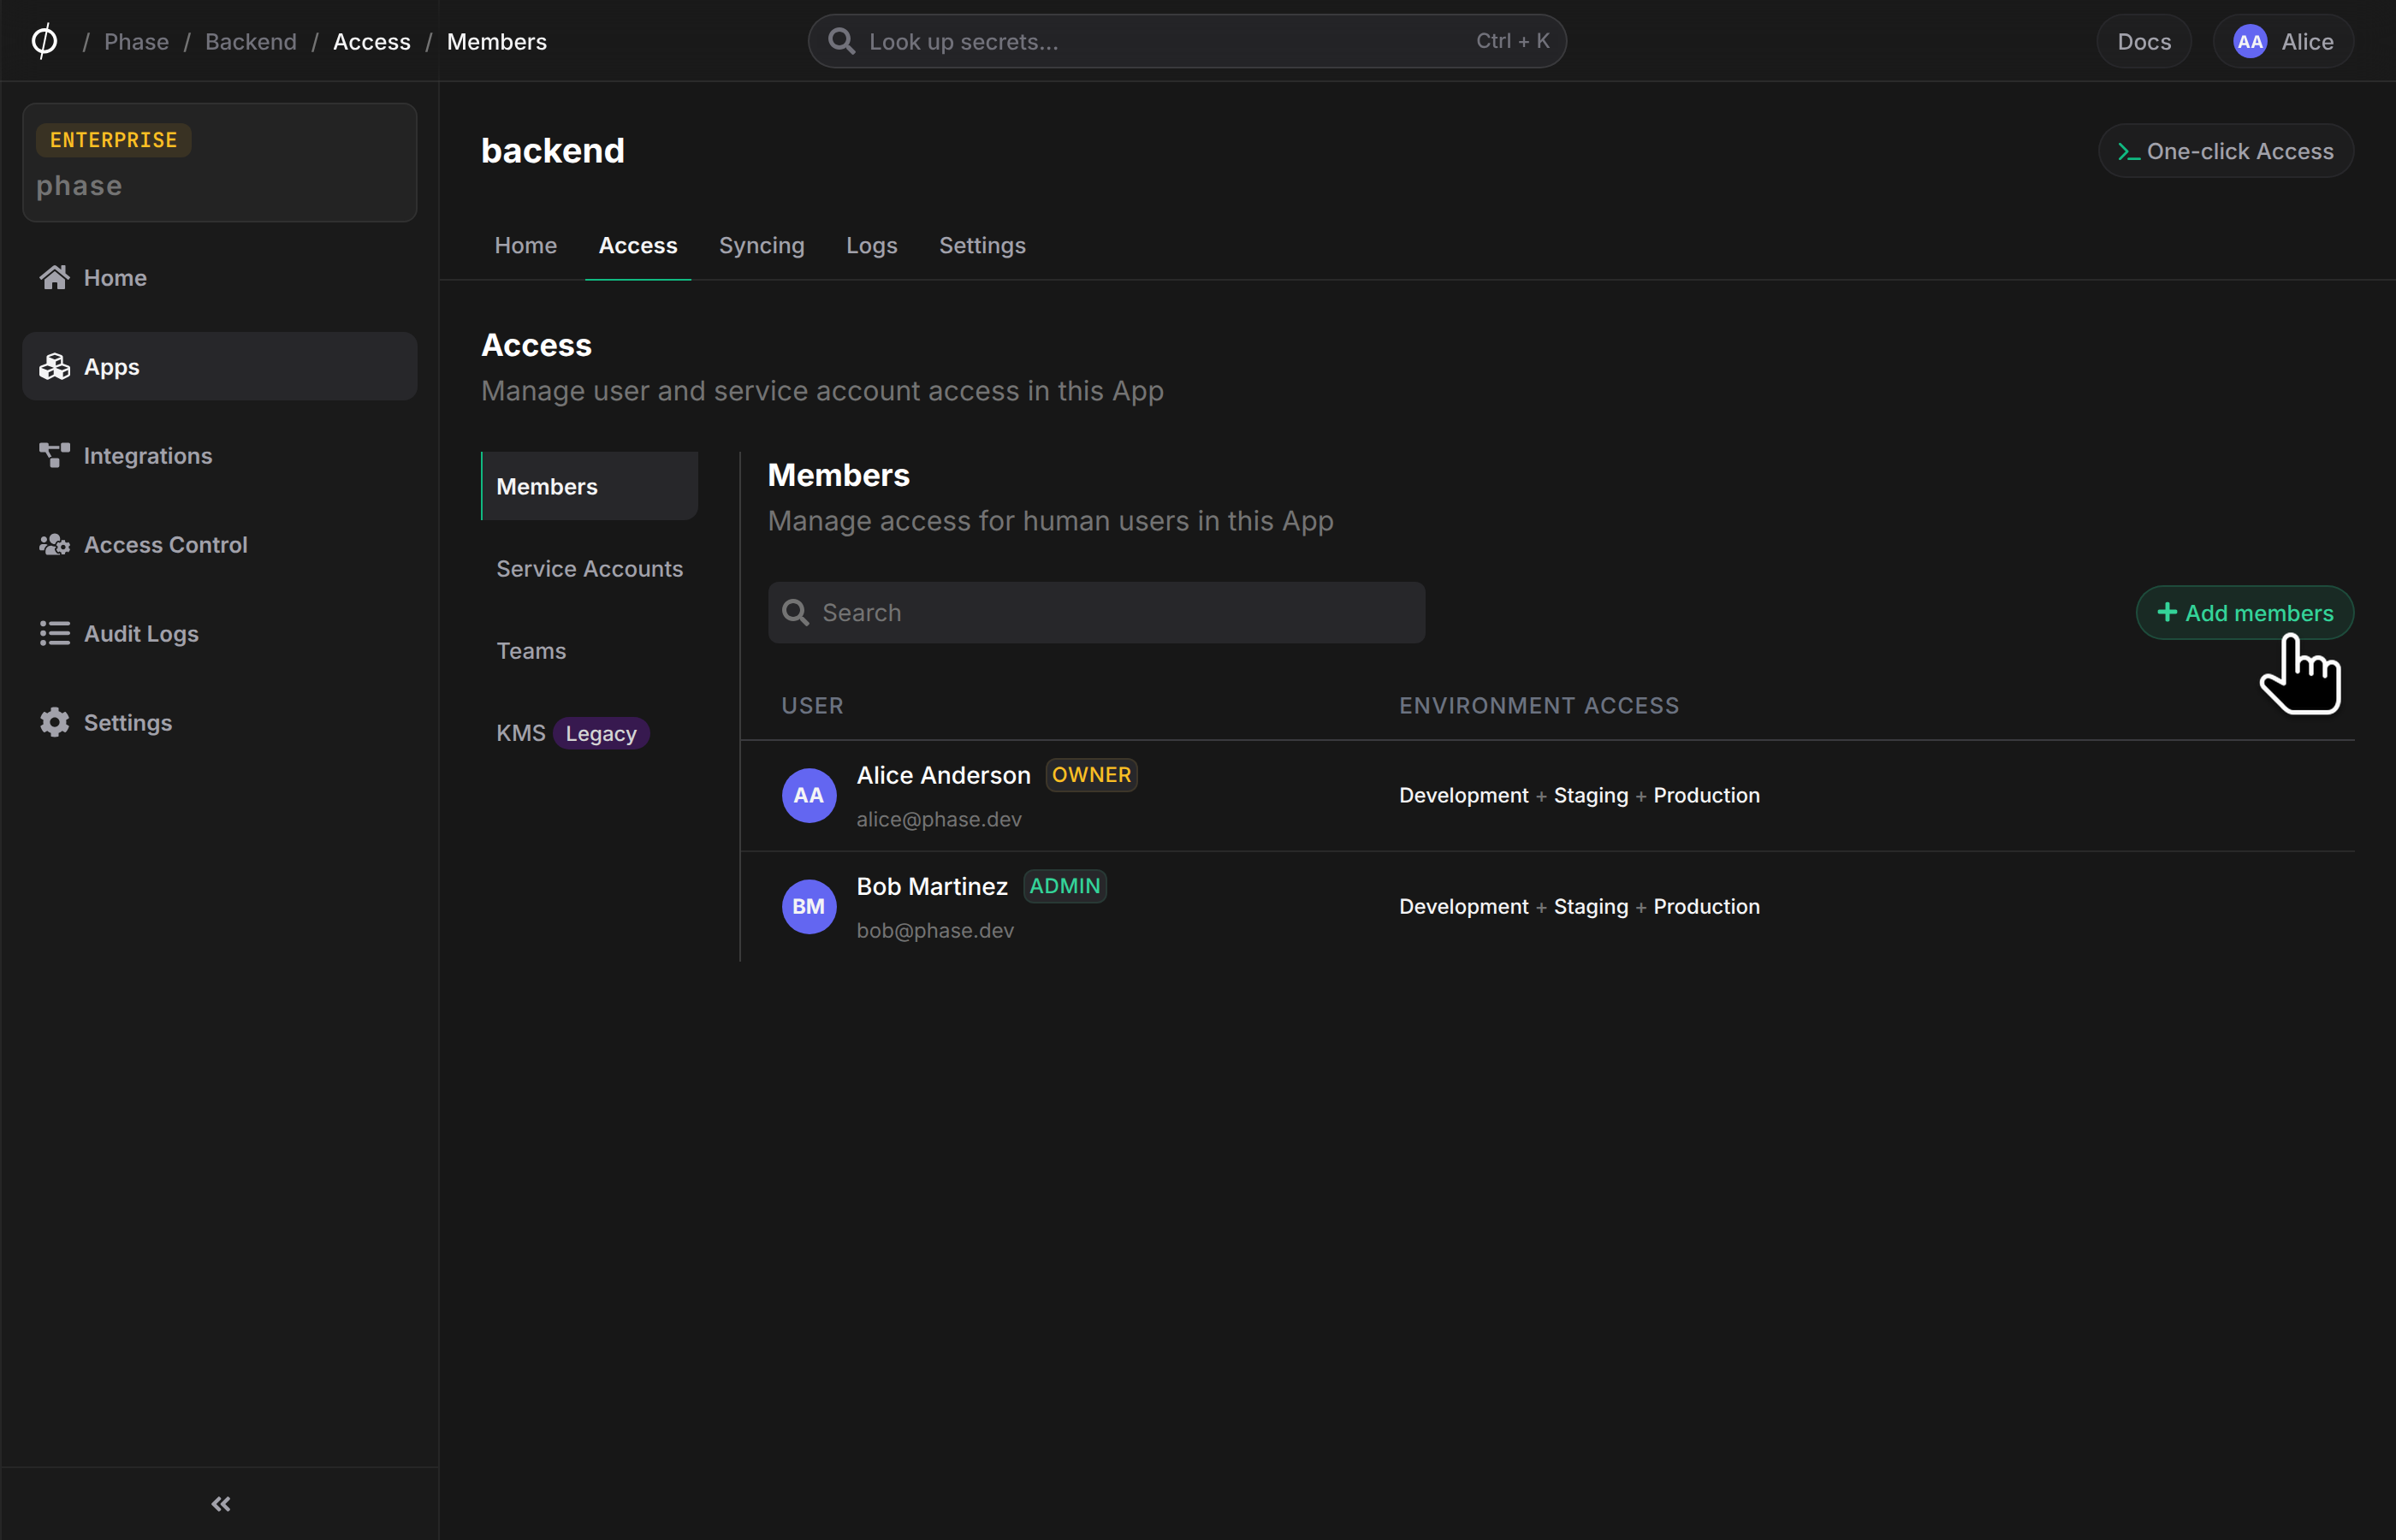Click the Phase logo icon
This screenshot has width=2396, height=1540.
point(44,41)
